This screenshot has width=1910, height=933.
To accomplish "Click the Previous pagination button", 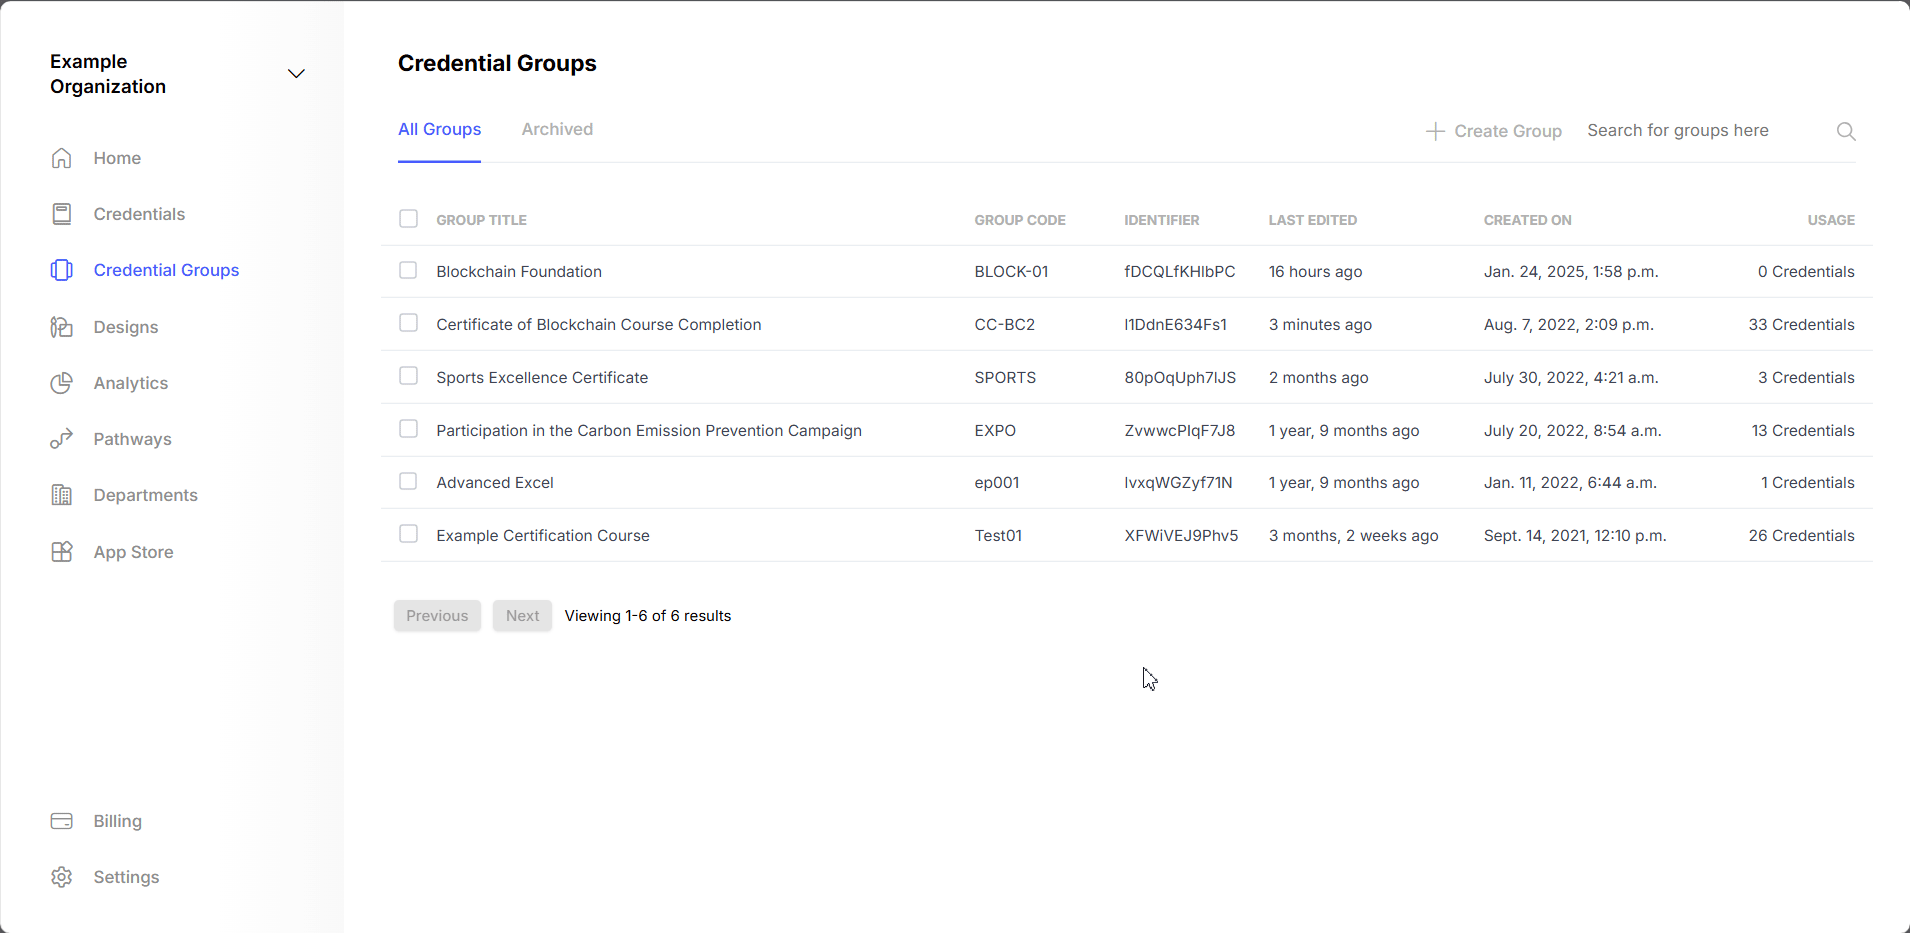I will coord(436,615).
